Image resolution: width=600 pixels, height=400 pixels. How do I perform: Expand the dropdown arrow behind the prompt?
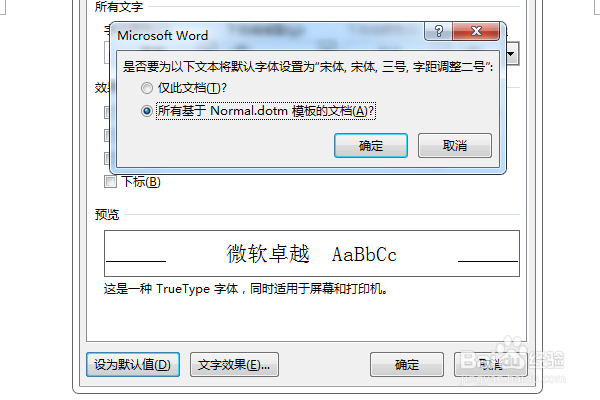pos(512,54)
